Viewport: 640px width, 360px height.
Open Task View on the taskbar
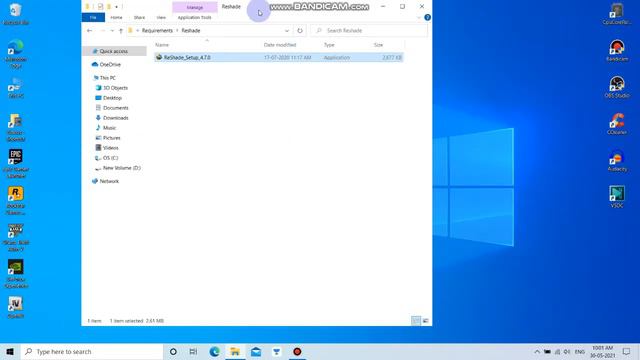click(193, 351)
